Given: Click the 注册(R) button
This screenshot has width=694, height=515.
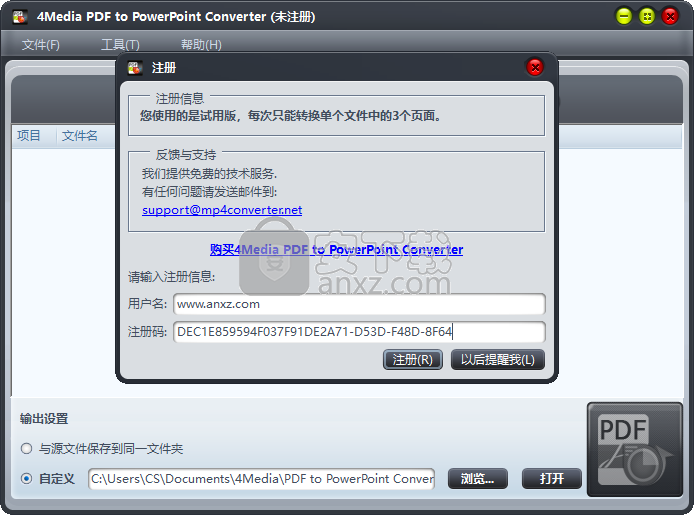Looking at the screenshot, I should [413, 360].
